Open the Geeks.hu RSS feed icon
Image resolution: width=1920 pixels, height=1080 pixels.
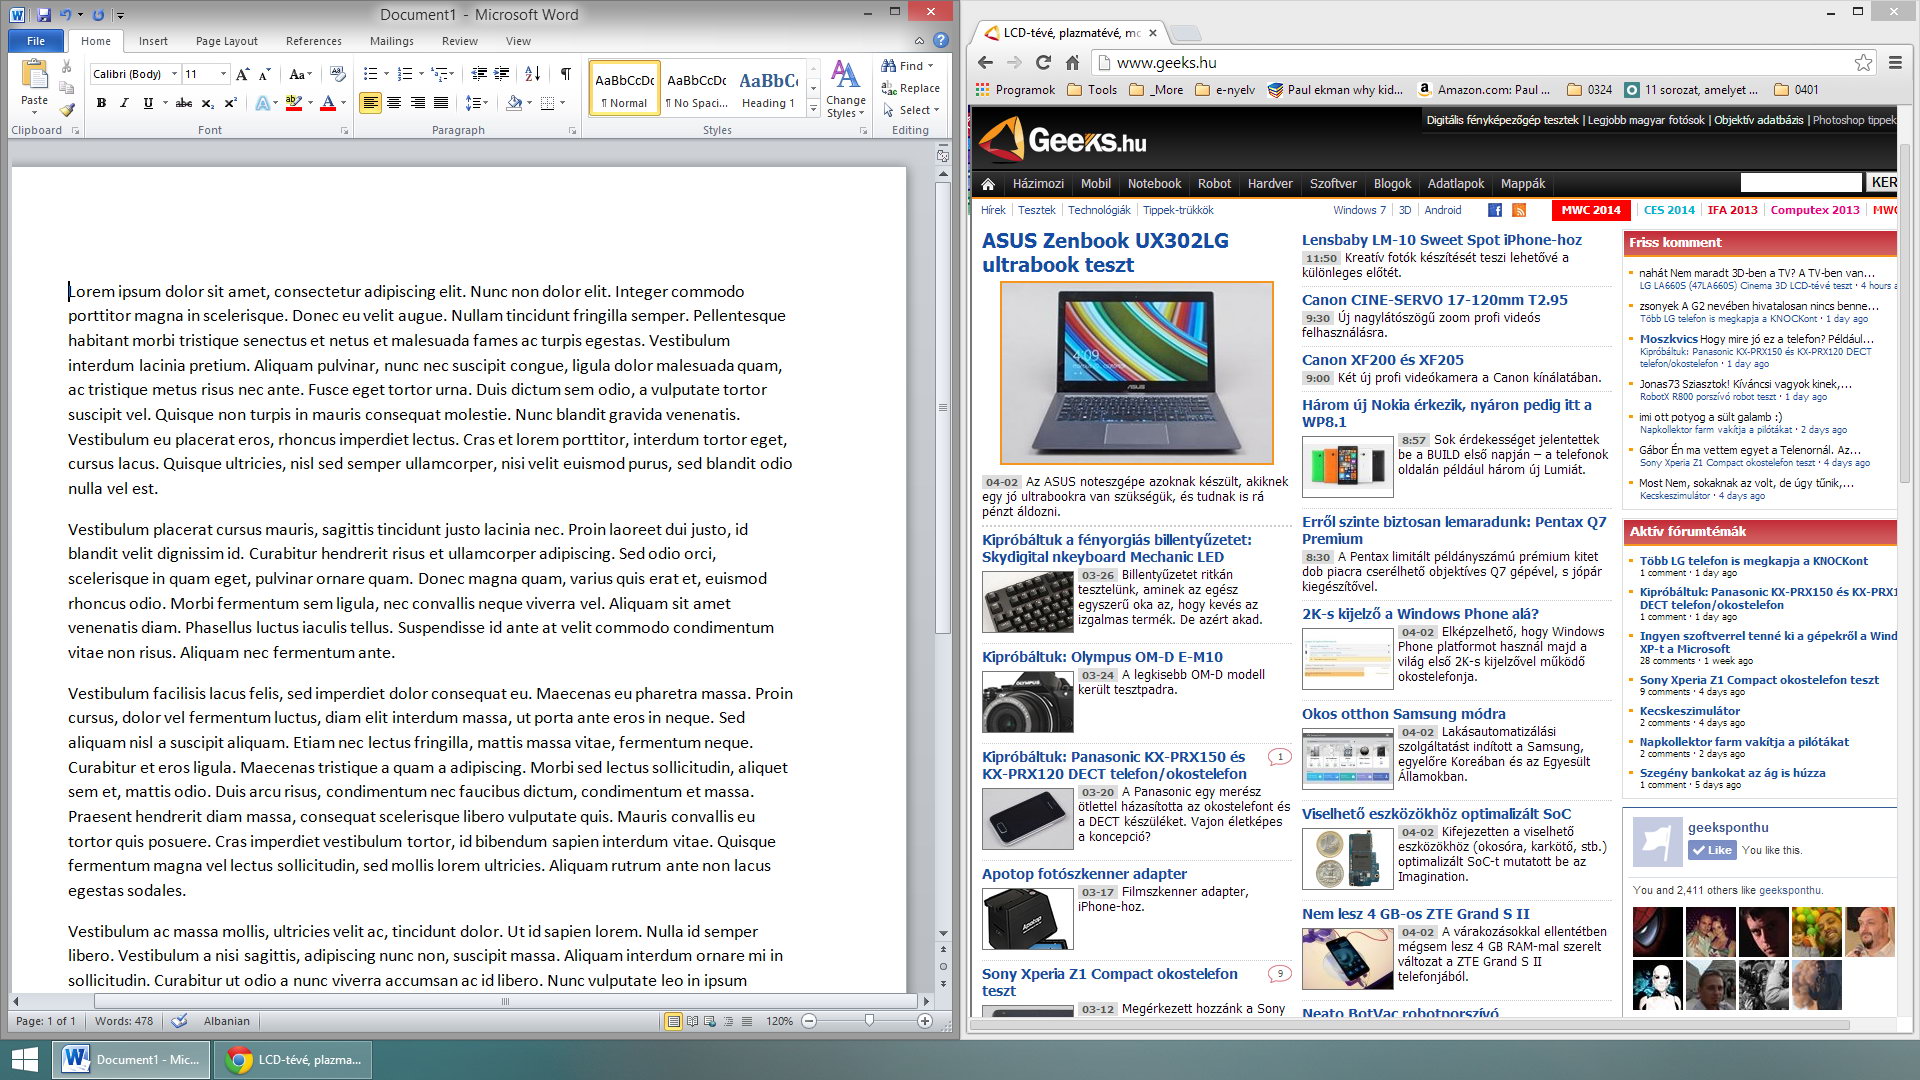tap(1519, 210)
